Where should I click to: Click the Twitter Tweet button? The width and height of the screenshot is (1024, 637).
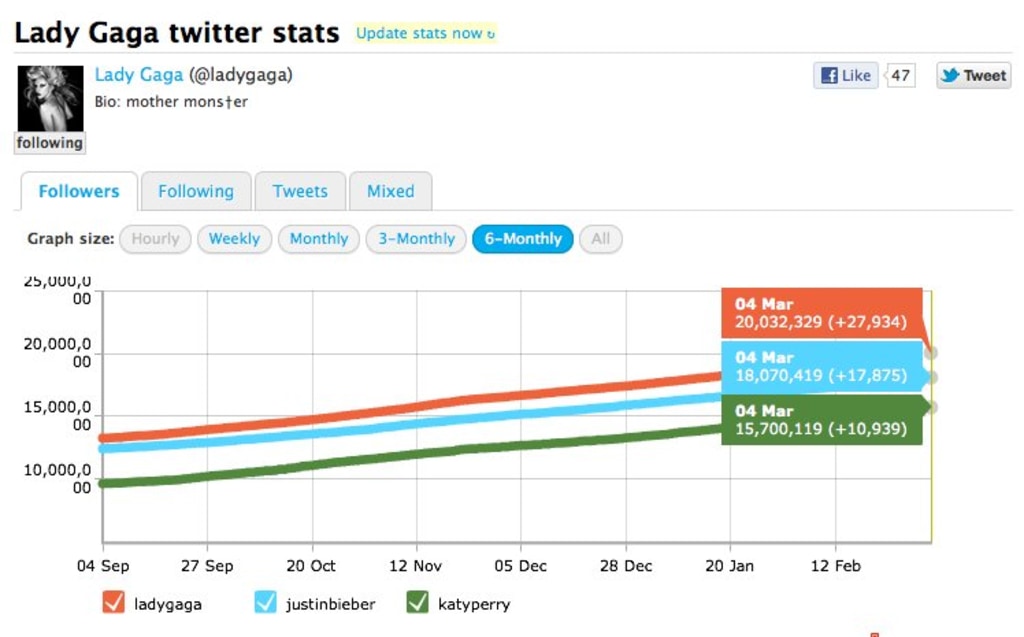pos(973,76)
